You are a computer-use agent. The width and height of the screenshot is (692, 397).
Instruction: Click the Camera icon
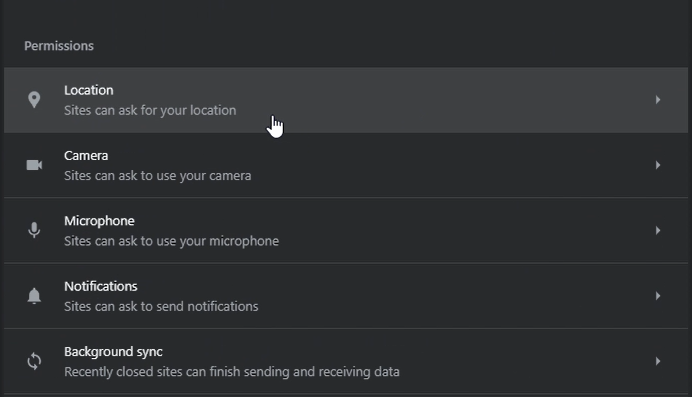coord(34,165)
